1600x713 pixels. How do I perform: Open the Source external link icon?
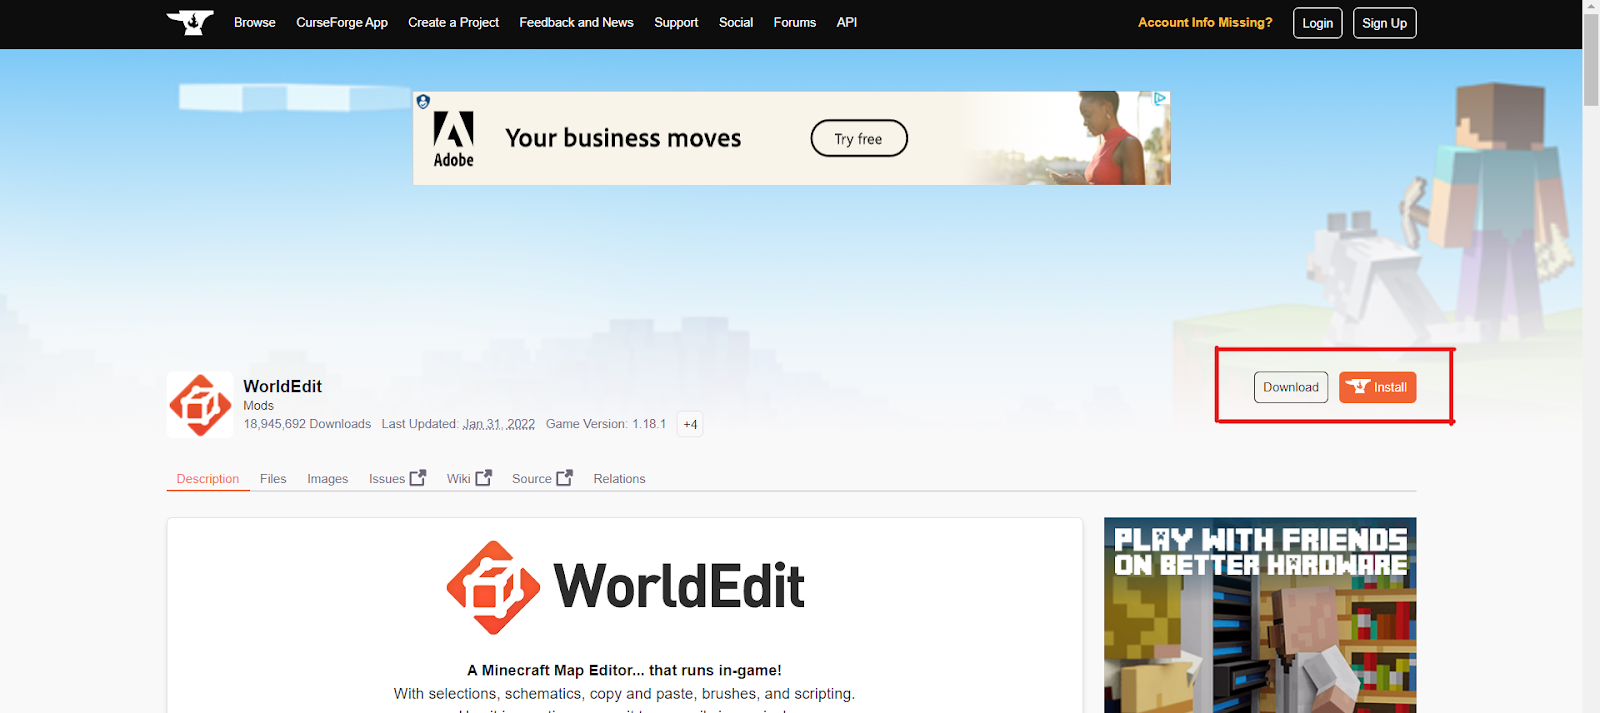[x=565, y=478]
